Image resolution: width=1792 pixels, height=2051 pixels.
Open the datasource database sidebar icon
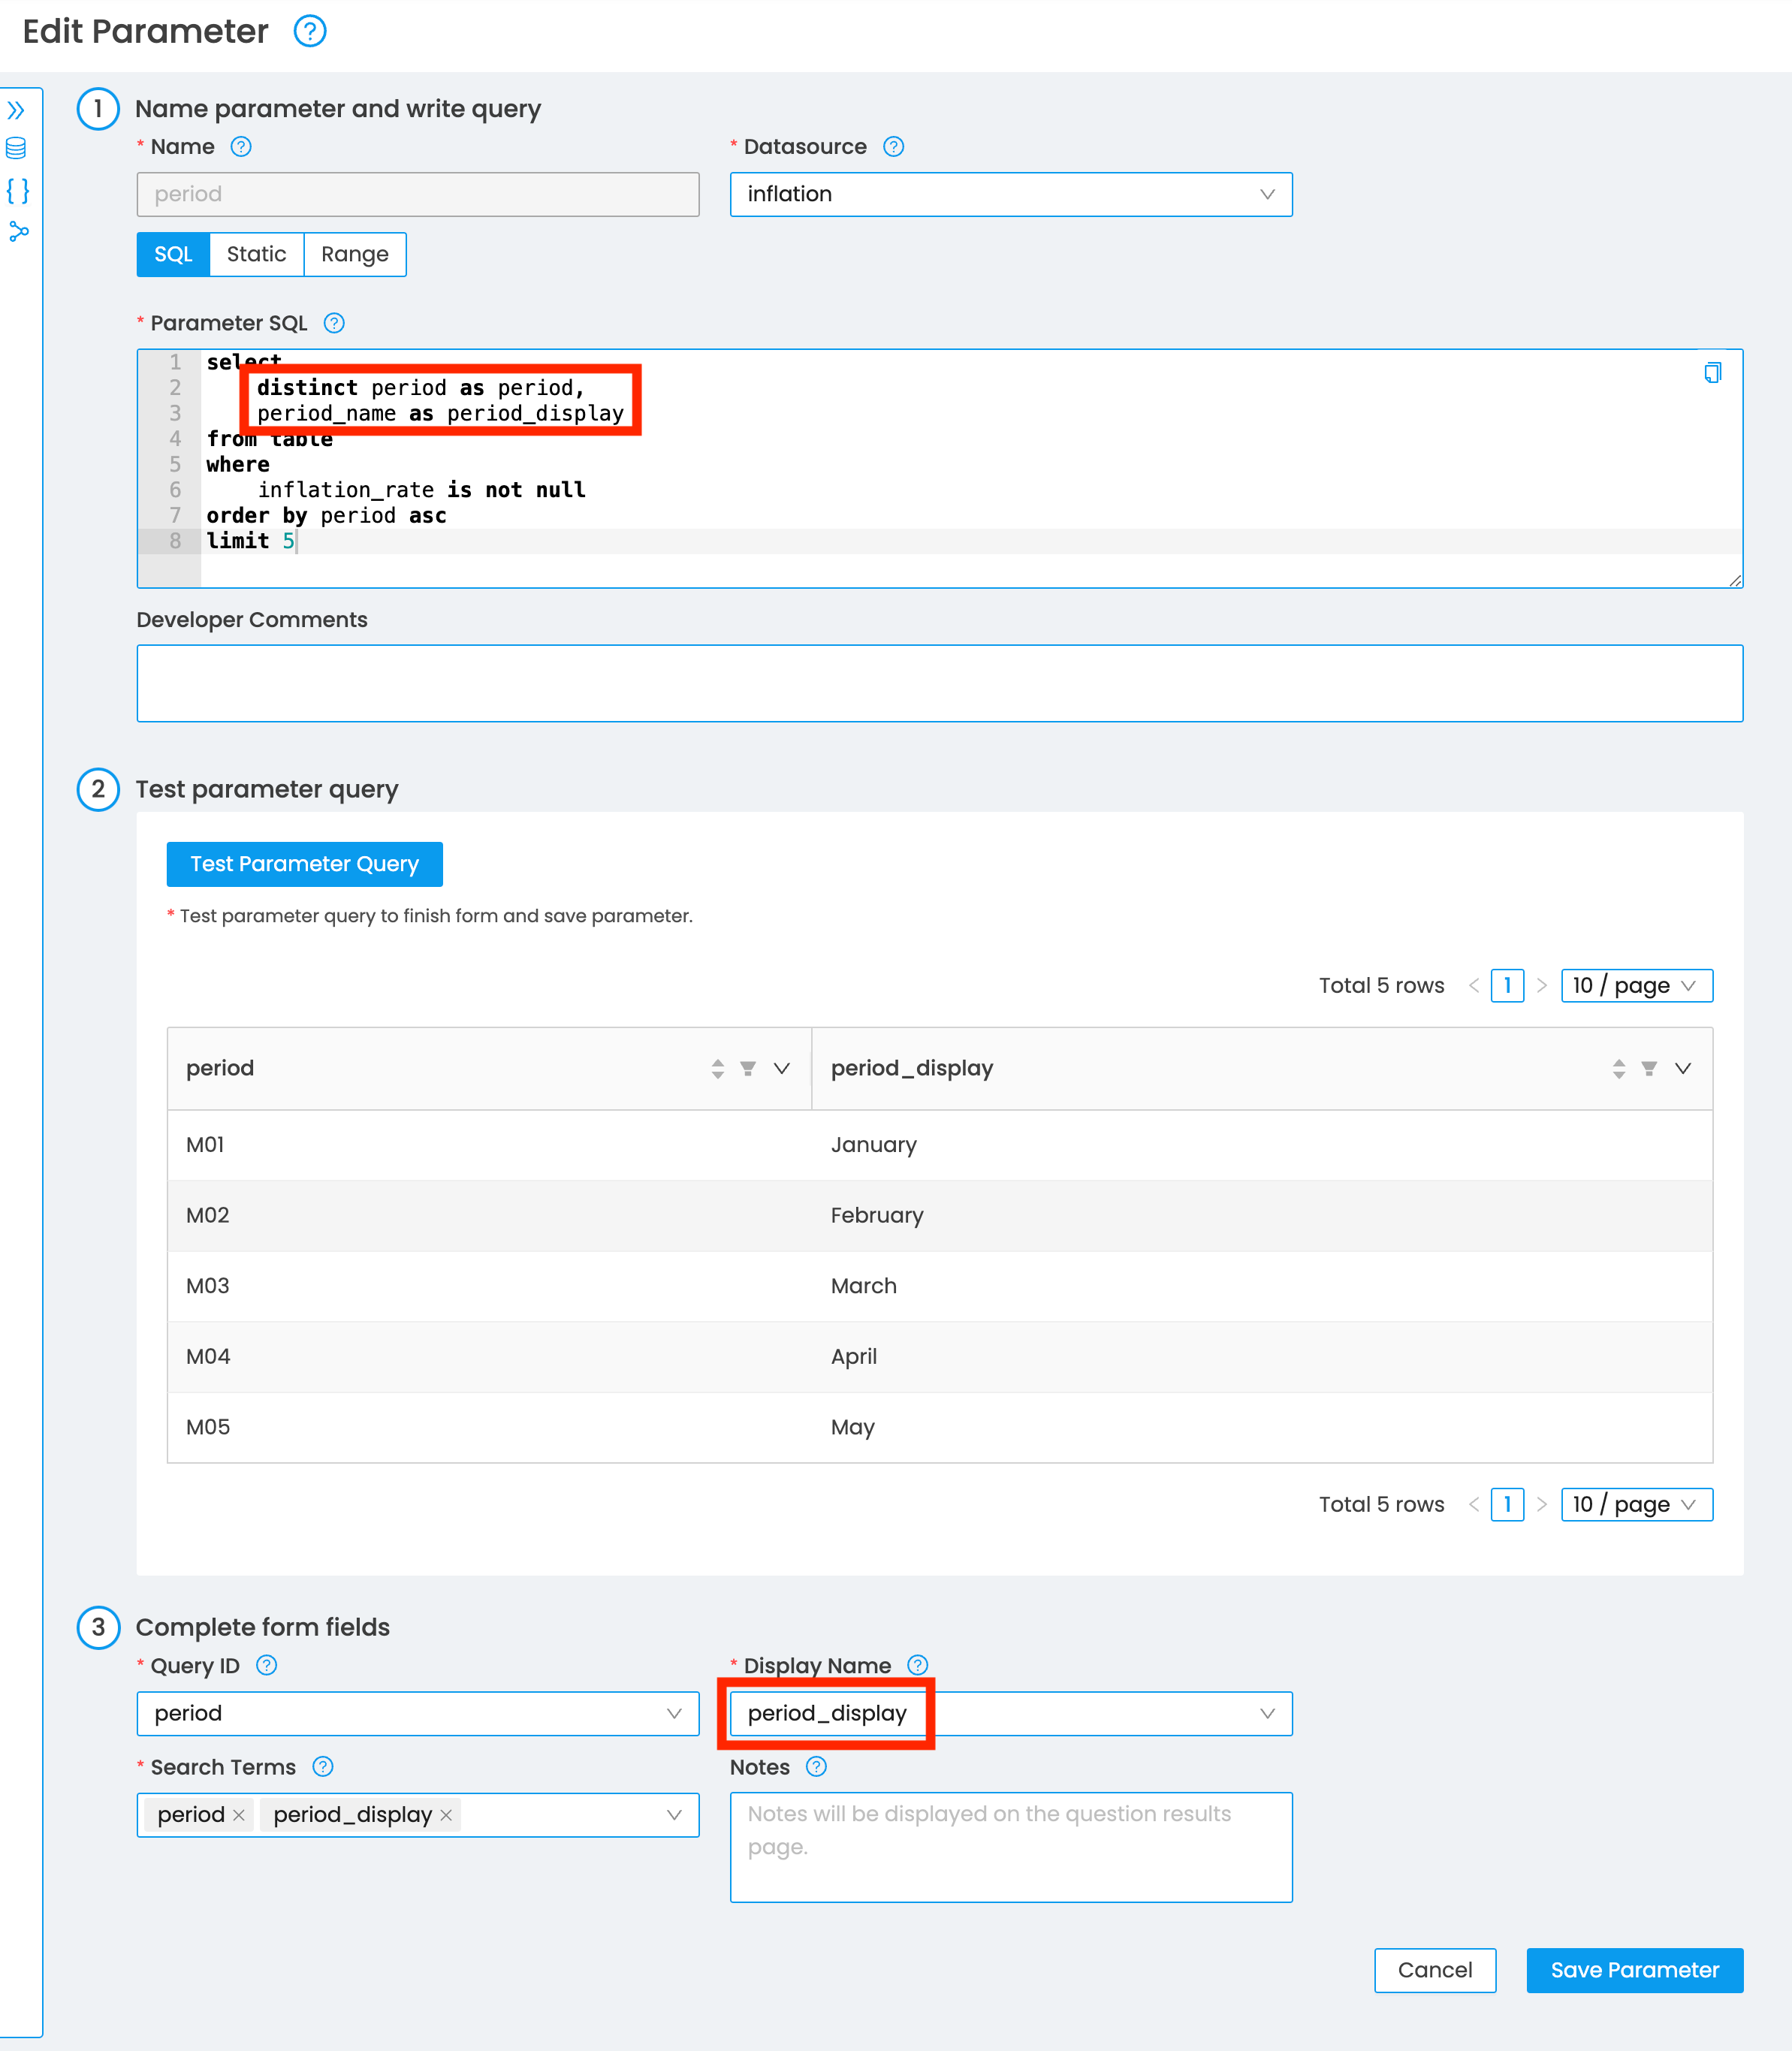click(x=16, y=149)
